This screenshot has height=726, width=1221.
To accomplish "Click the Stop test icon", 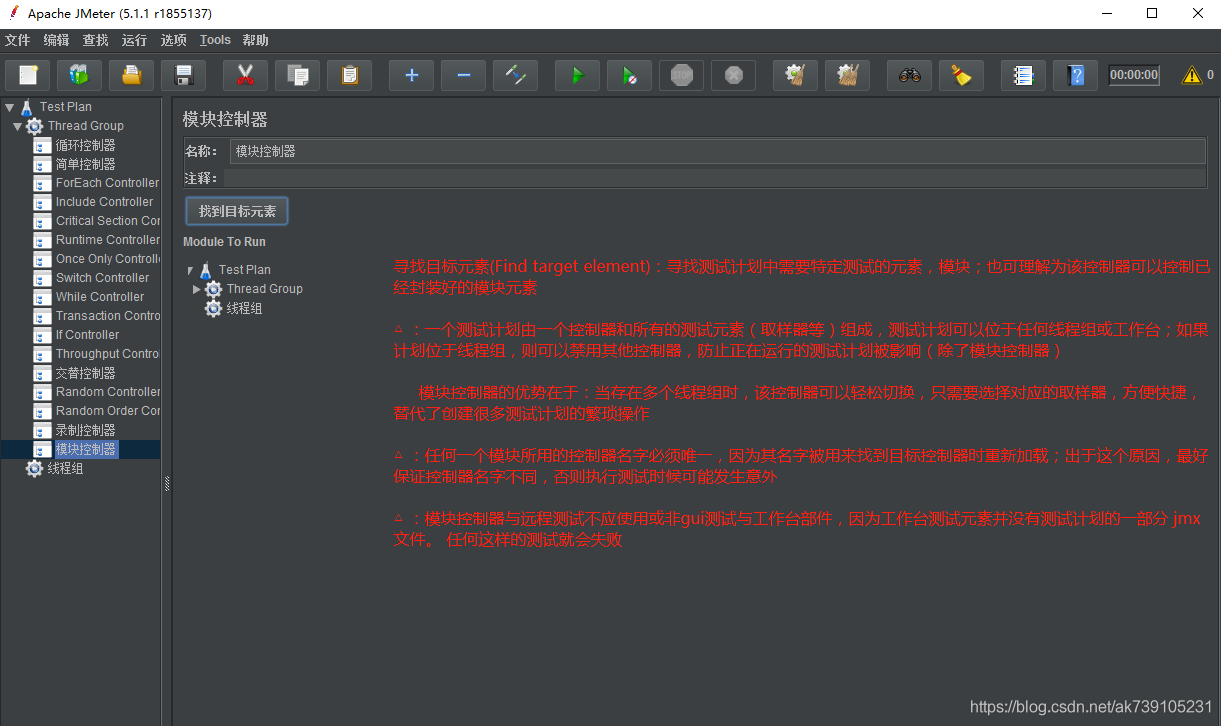I will click(x=681, y=75).
